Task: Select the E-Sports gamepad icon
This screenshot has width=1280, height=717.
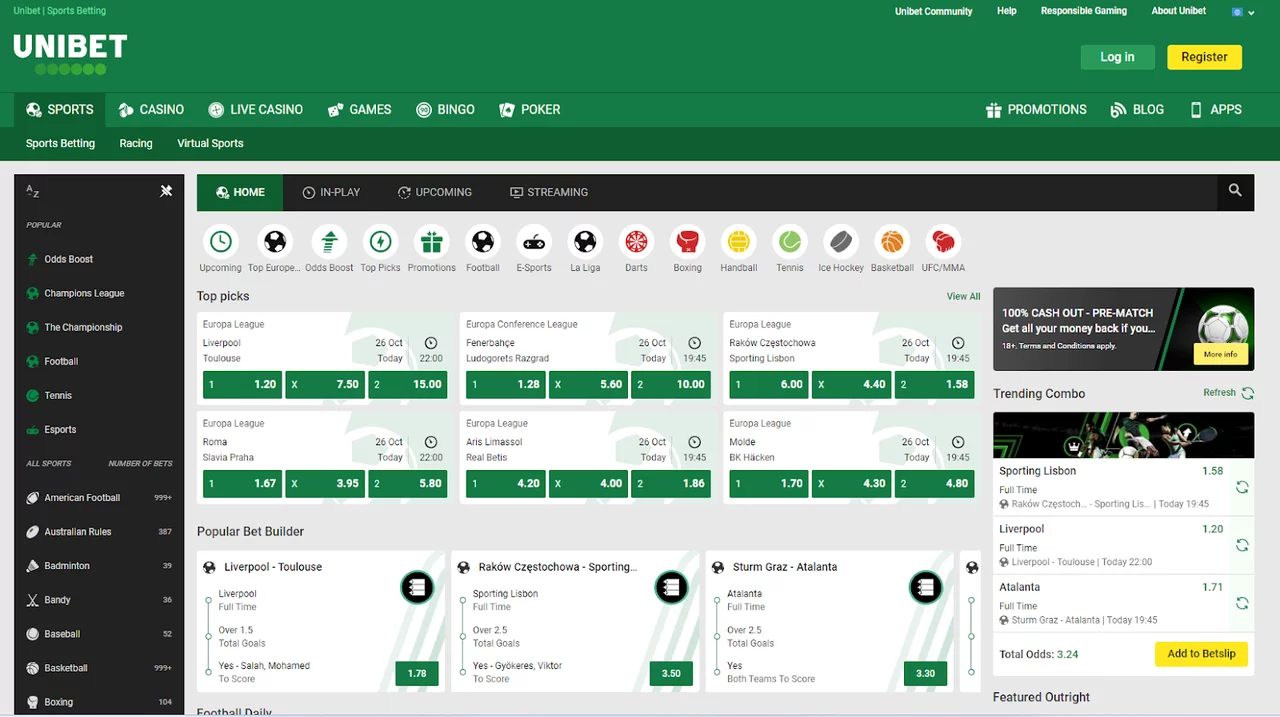Action: coord(534,241)
